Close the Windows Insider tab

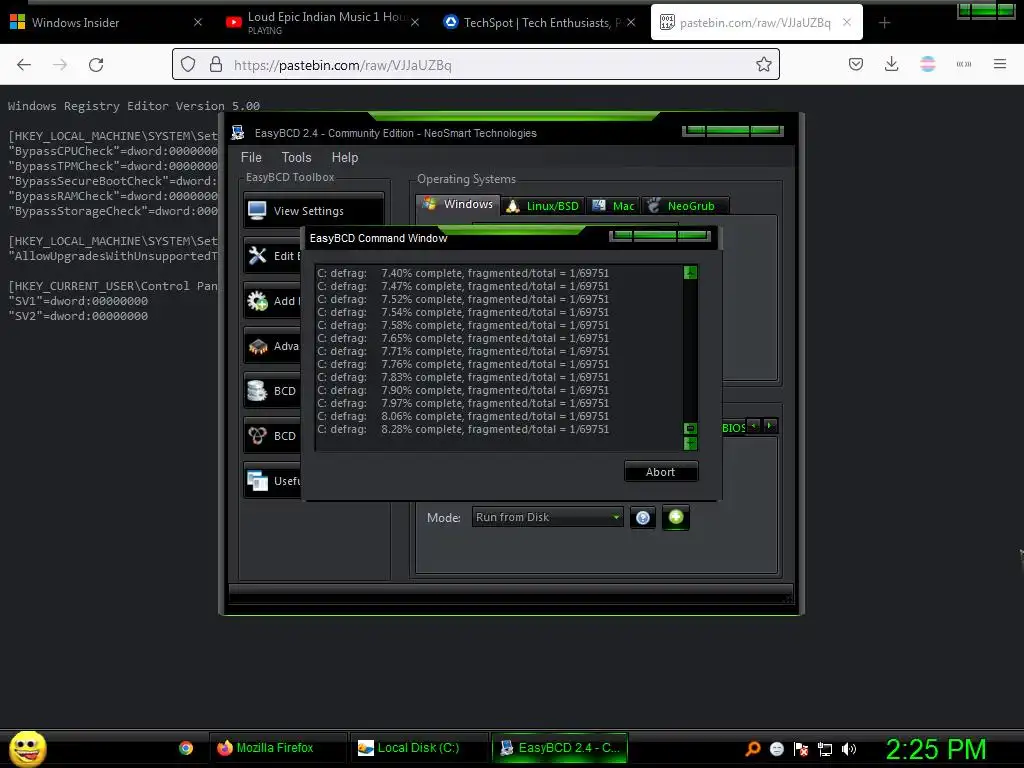[x=198, y=22]
